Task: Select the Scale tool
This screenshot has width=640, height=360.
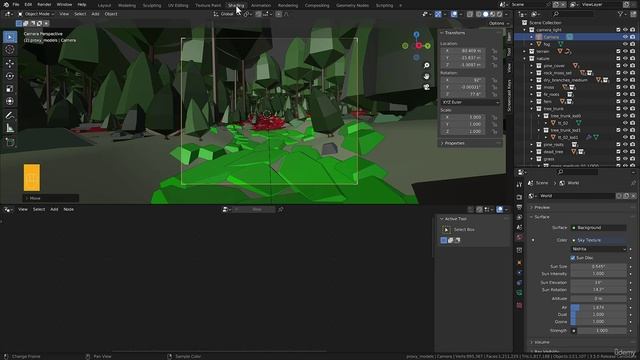Action: [x=10, y=89]
